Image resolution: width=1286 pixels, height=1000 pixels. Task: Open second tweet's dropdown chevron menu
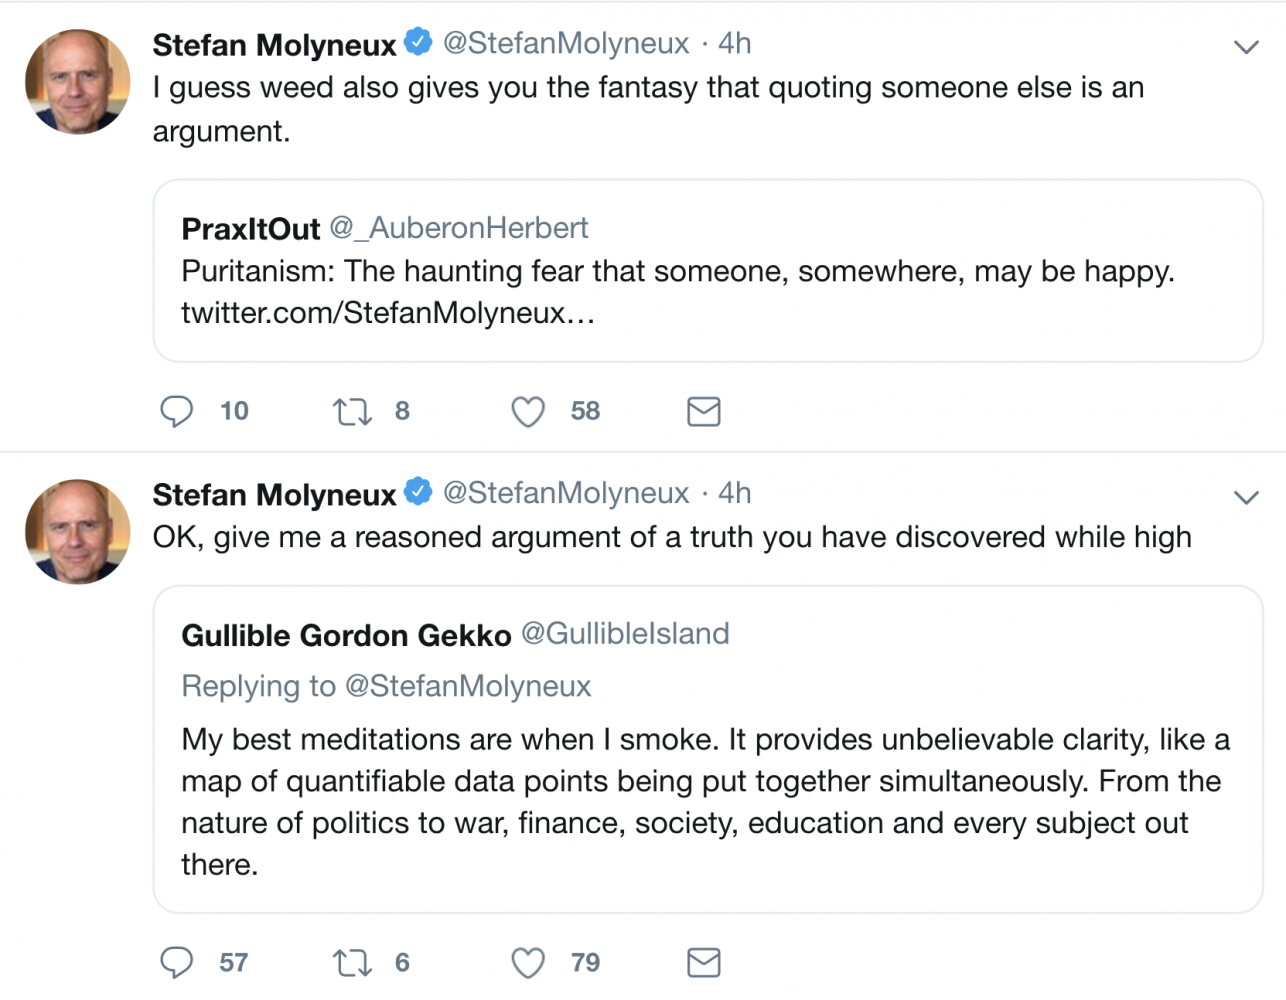1246,497
